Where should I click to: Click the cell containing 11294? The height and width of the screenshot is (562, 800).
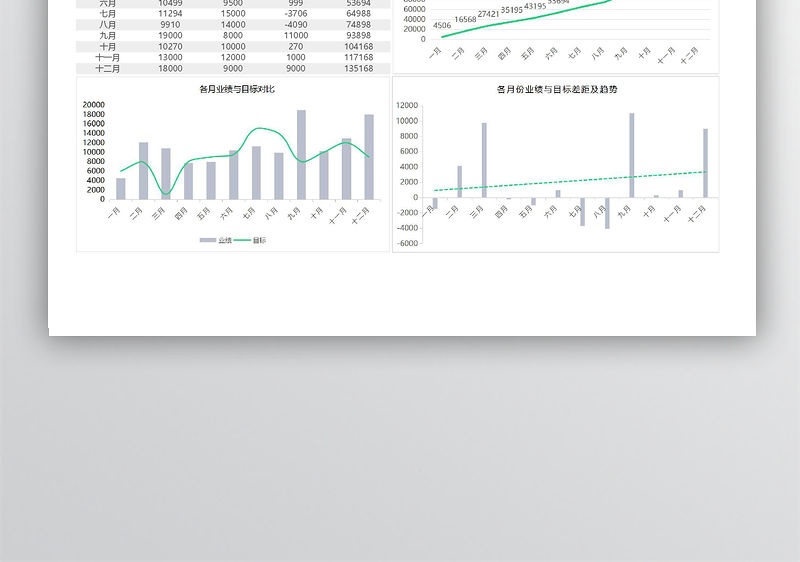[170, 14]
